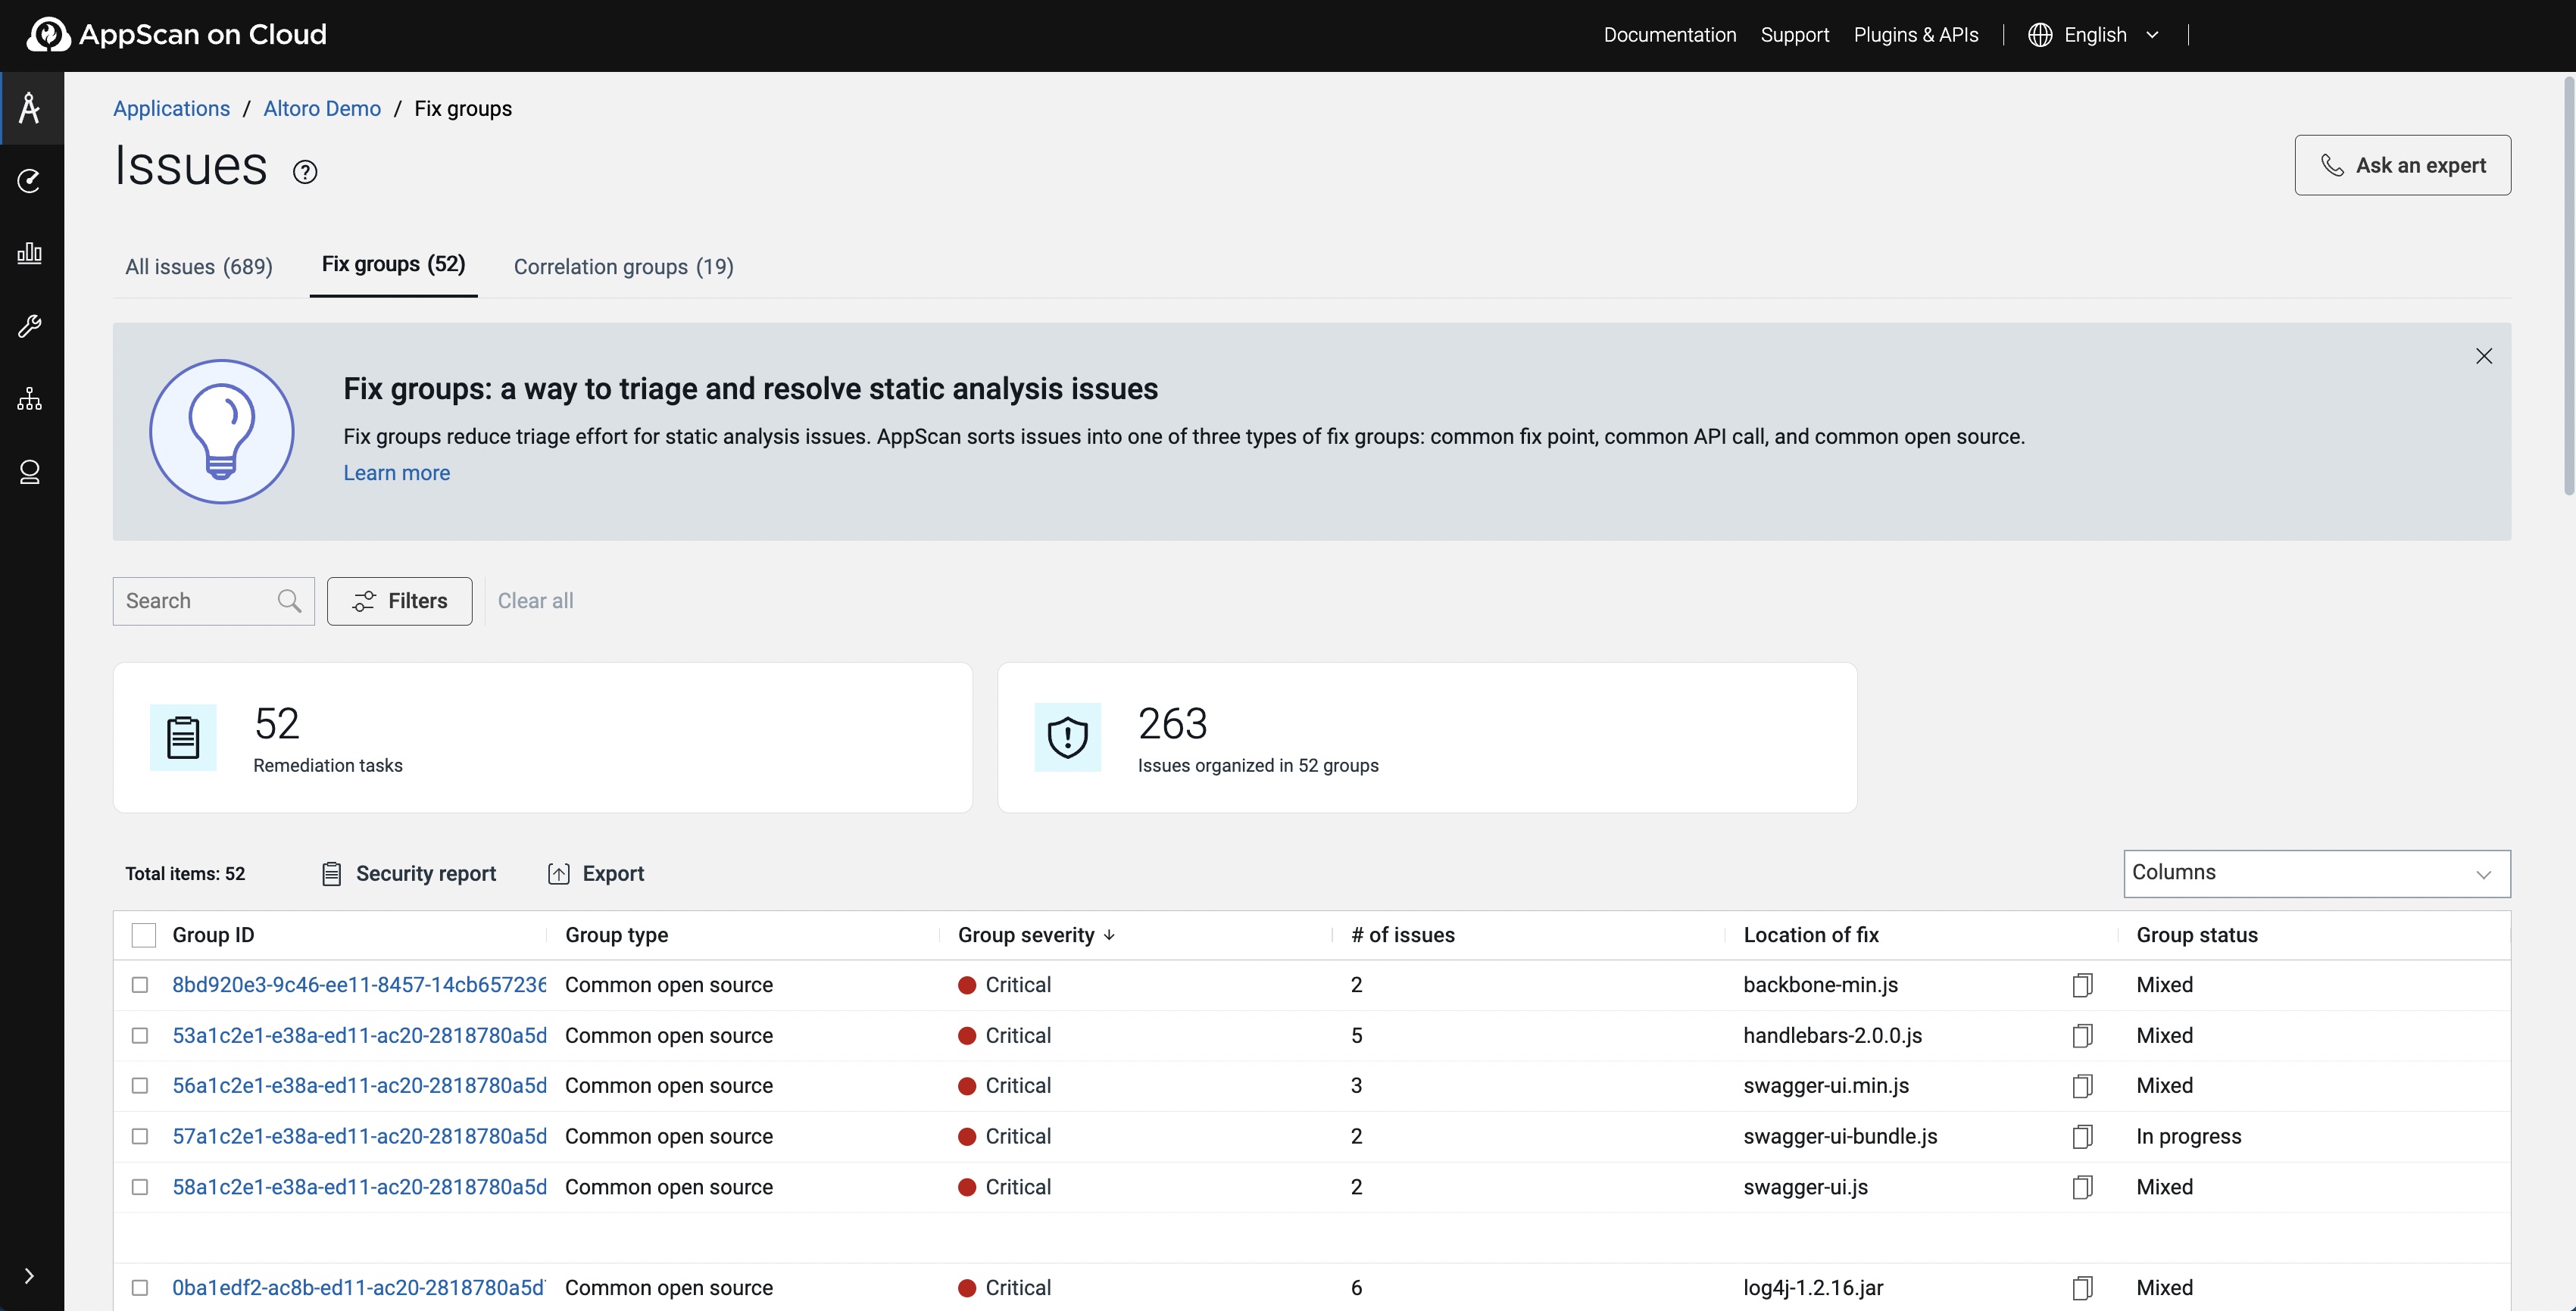Click the organization hierarchy sidebar icon
Screen dimensions: 2576x1311
coord(30,399)
